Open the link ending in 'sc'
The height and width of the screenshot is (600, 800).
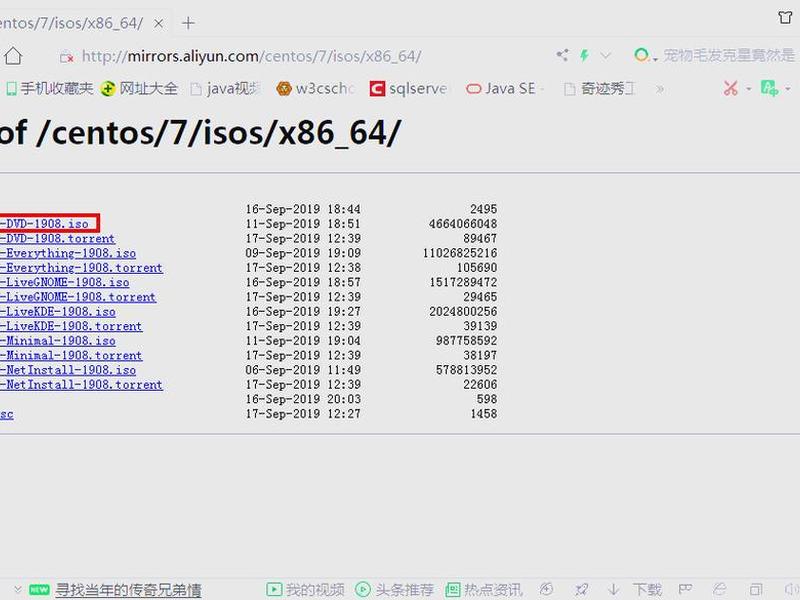7,414
